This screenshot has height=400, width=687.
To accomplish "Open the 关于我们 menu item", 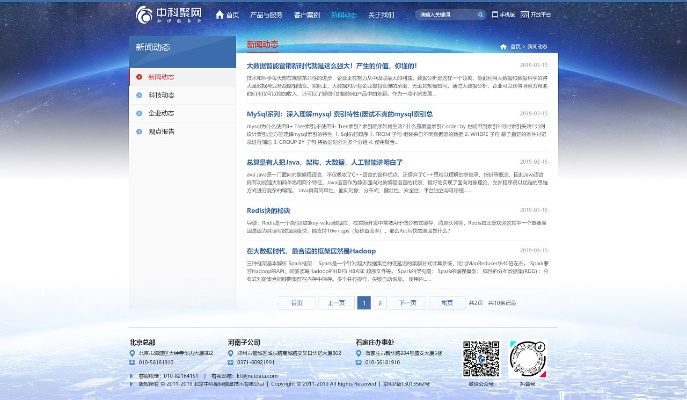I will [381, 15].
